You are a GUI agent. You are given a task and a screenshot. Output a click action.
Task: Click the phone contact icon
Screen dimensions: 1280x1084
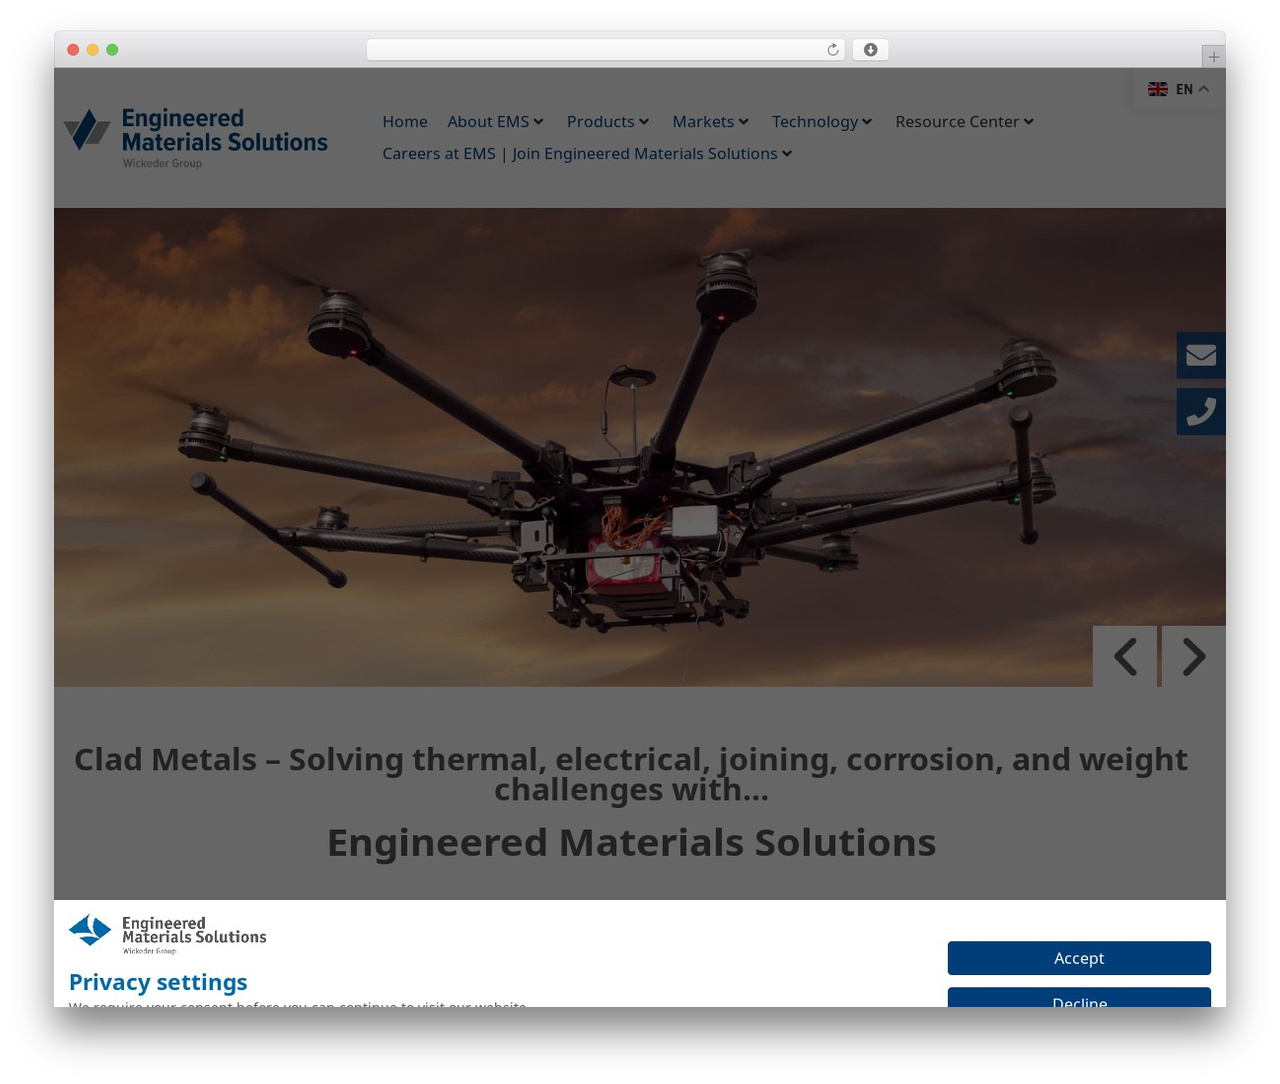tap(1201, 412)
